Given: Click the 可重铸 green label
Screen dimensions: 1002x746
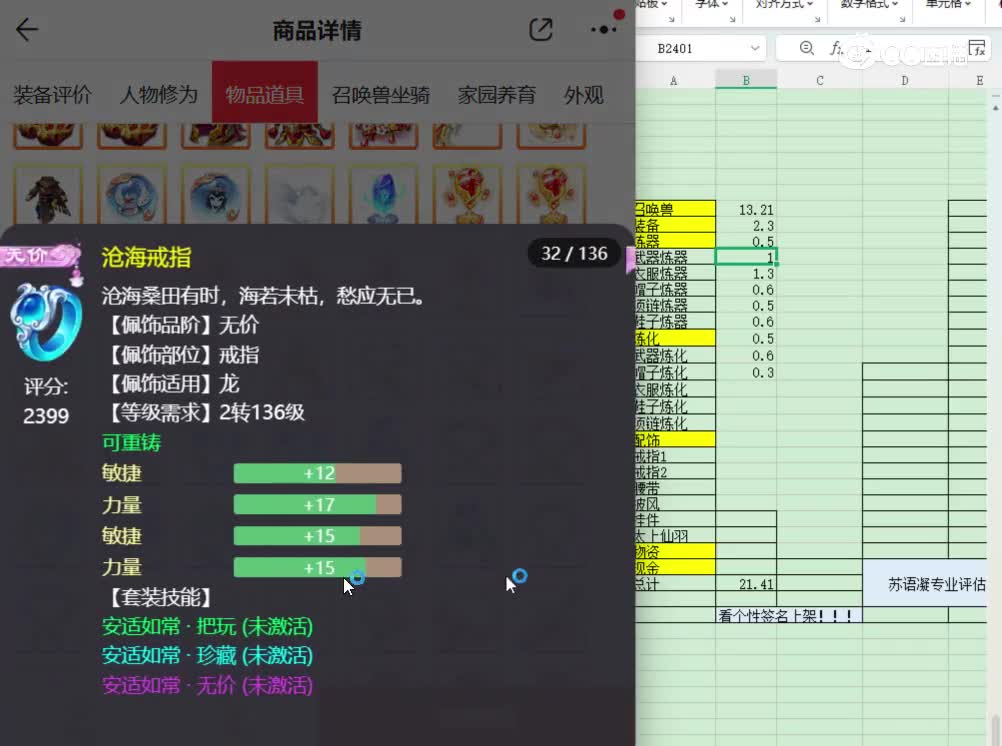Looking at the screenshot, I should coord(132,442).
